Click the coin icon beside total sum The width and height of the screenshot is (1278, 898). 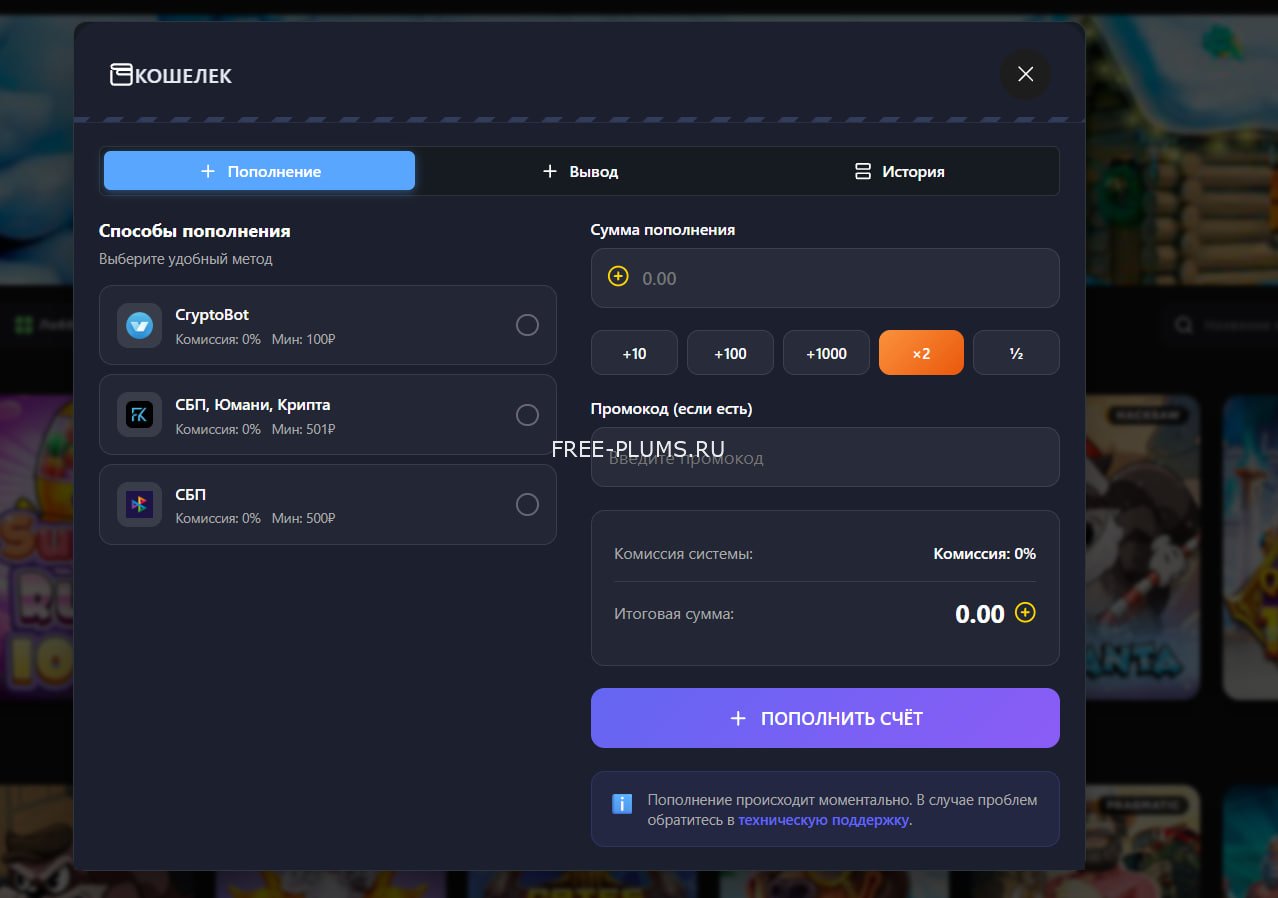1025,612
